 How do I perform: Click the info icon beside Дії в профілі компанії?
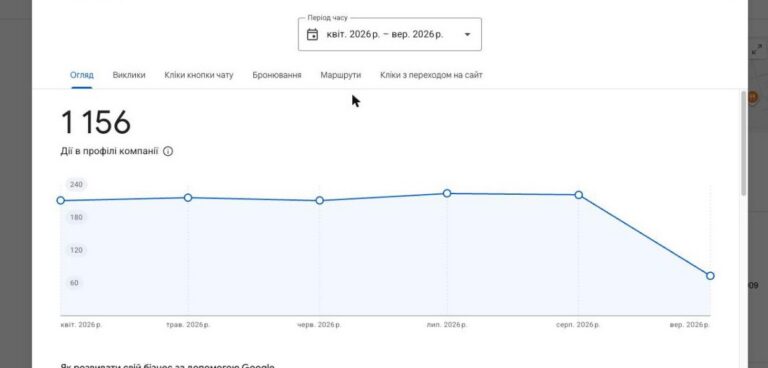click(168, 151)
